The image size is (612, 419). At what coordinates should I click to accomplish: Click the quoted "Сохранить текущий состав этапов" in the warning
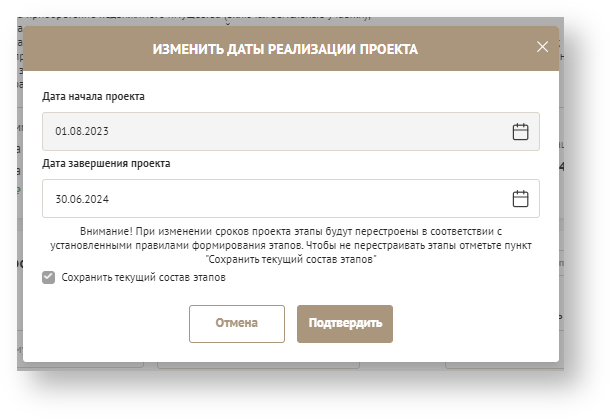pos(291,259)
